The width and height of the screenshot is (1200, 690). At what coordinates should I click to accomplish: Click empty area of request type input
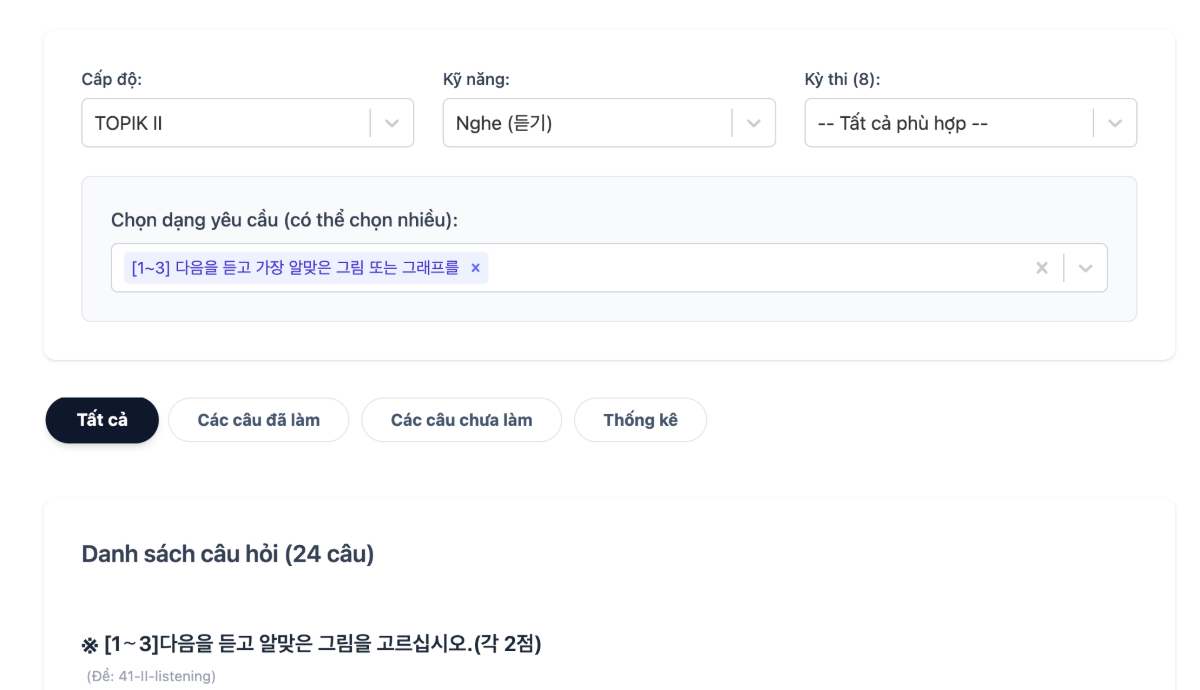[750, 268]
